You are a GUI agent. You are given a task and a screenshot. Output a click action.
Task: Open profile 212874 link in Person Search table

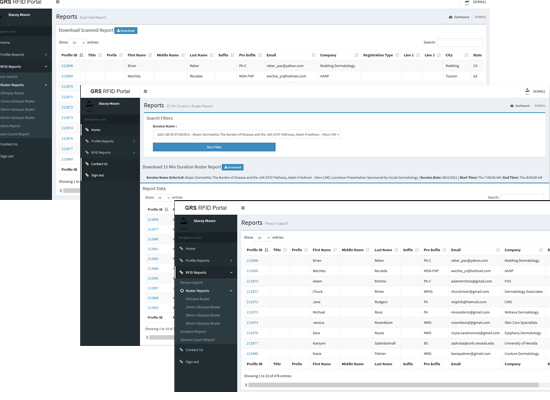tap(252, 322)
